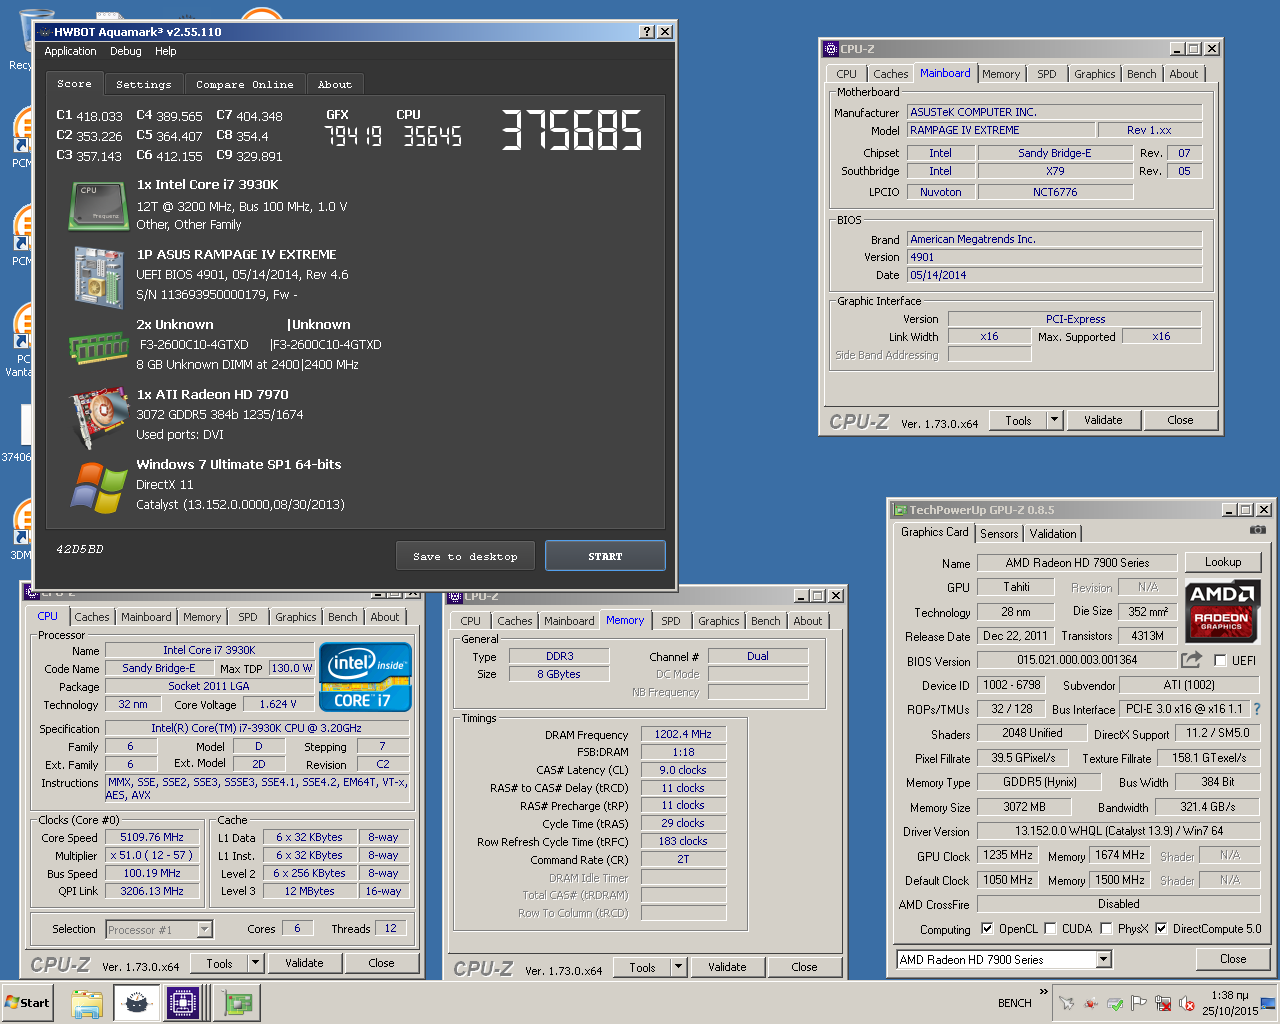Click the motherboard icon beside ASUS RAMPAGE IV EXTREME
This screenshot has width=1280, height=1024.
98,276
